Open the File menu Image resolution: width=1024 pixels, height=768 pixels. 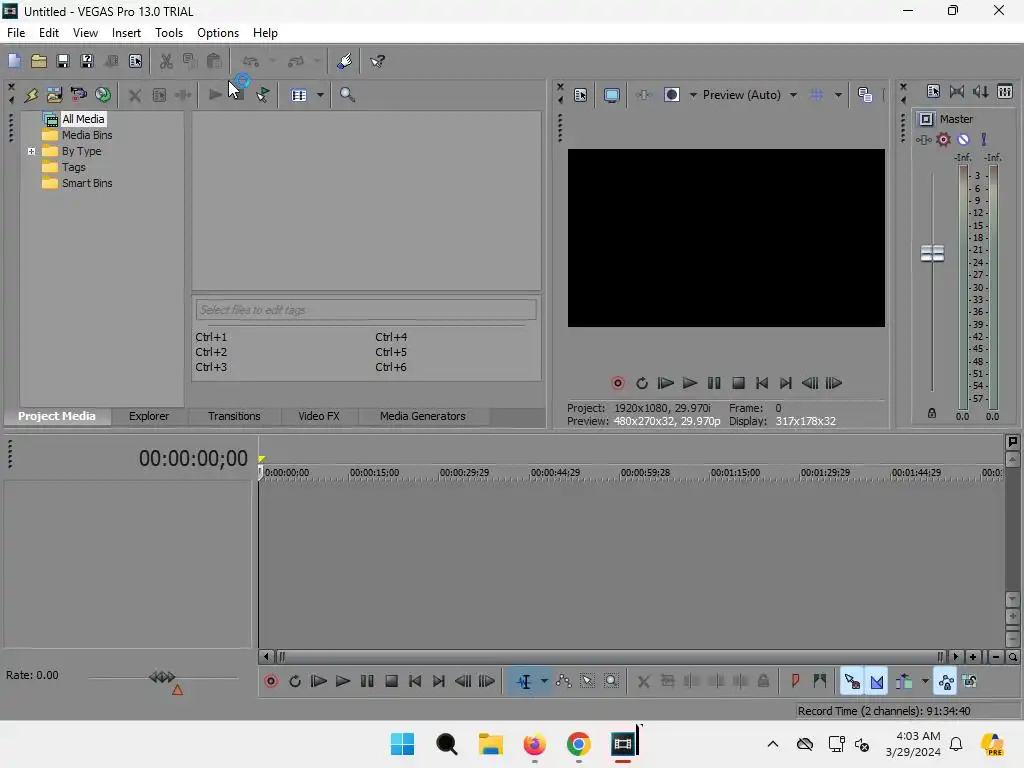click(16, 33)
